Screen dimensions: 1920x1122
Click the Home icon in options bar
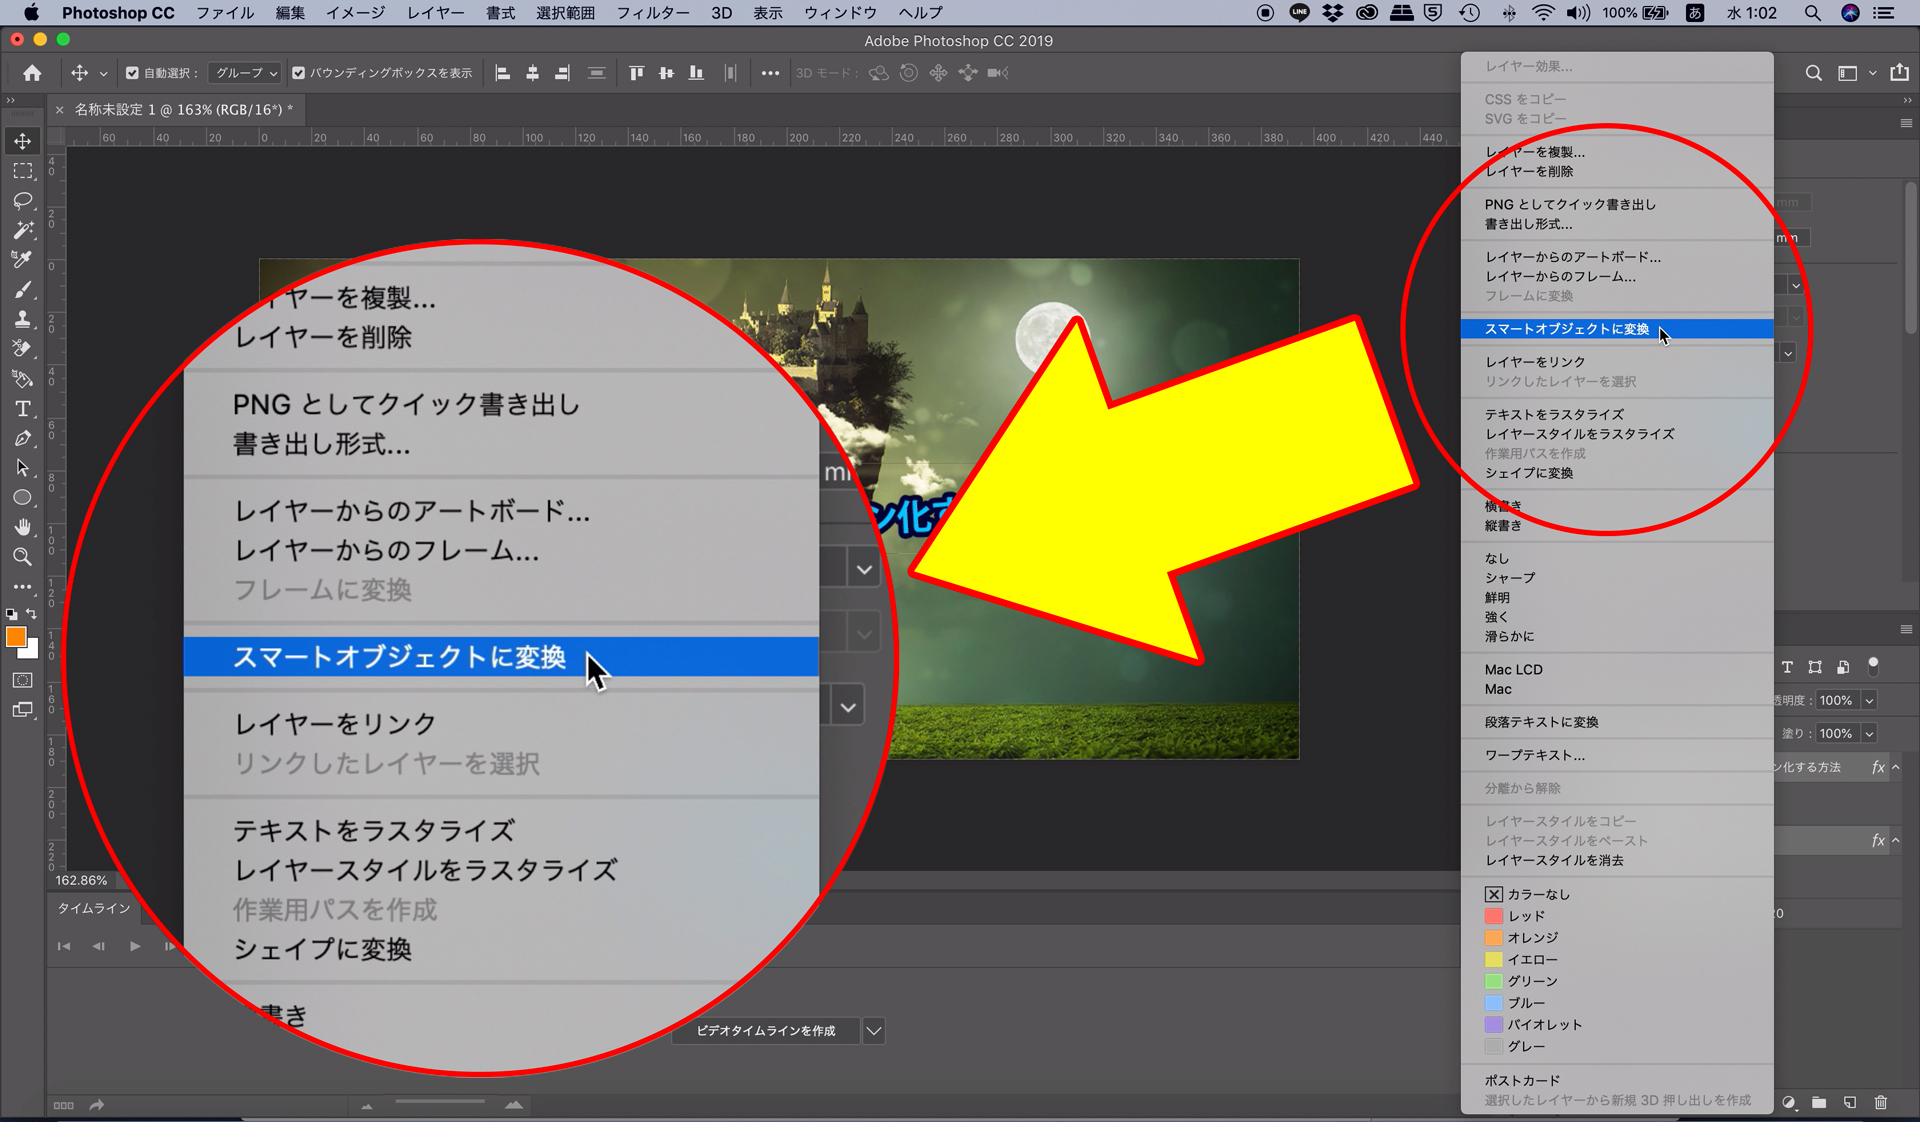32,73
